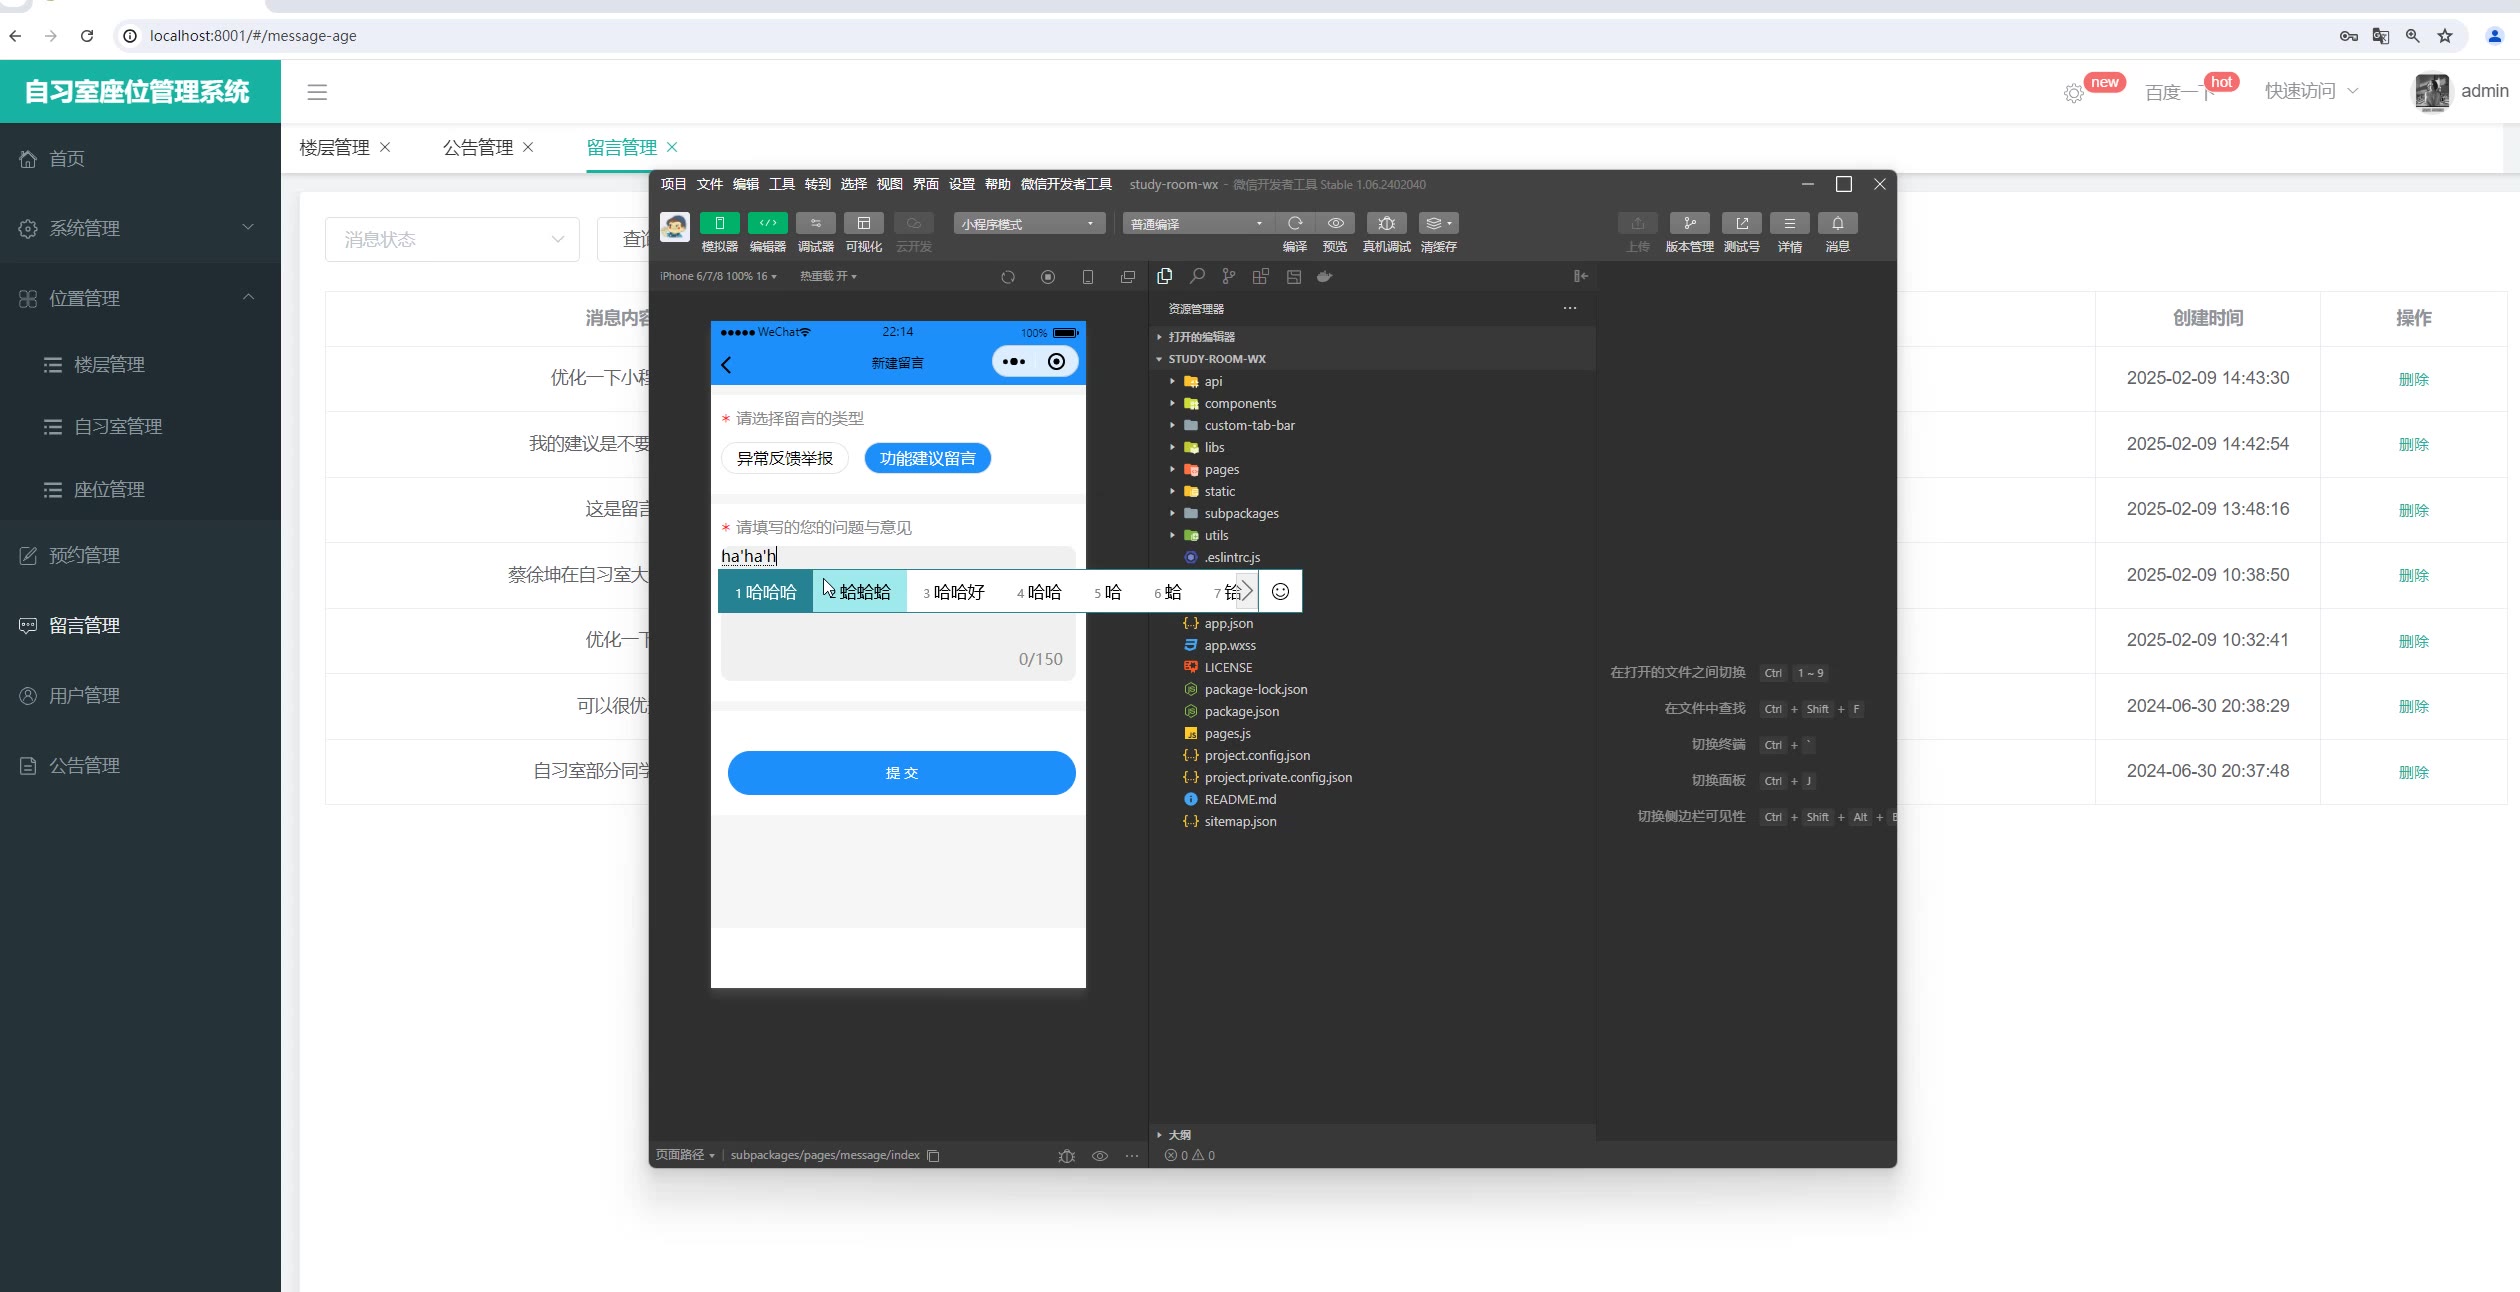Open the 普通编译 compile mode dropdown

[1197, 223]
